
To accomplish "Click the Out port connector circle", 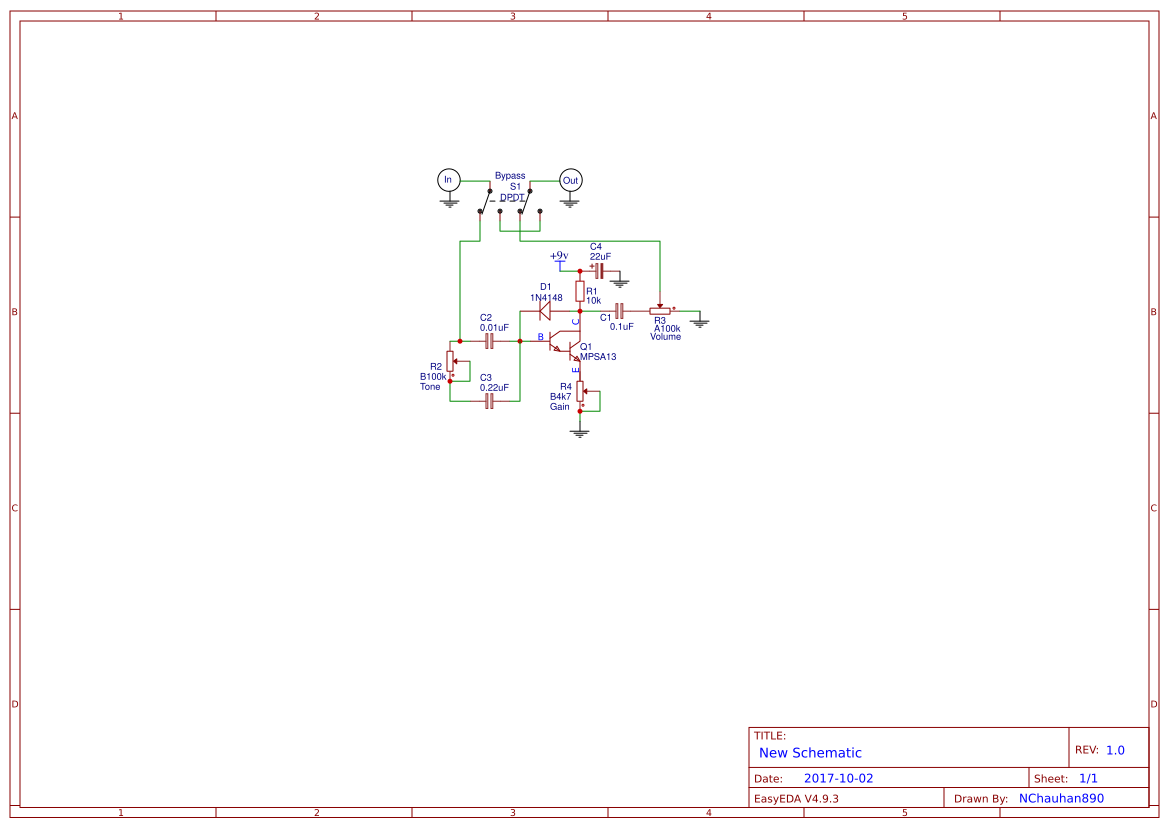I will coord(570,181).
